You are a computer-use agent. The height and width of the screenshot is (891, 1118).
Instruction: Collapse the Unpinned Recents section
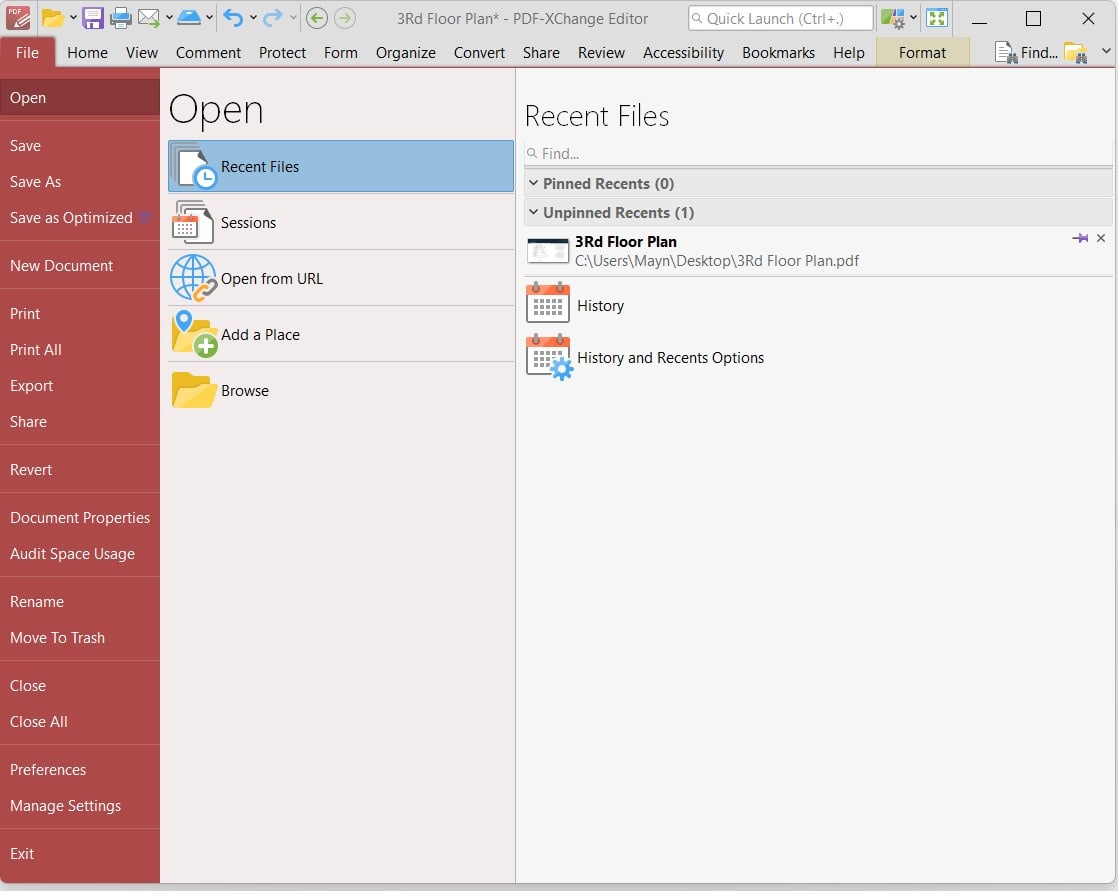pos(534,213)
